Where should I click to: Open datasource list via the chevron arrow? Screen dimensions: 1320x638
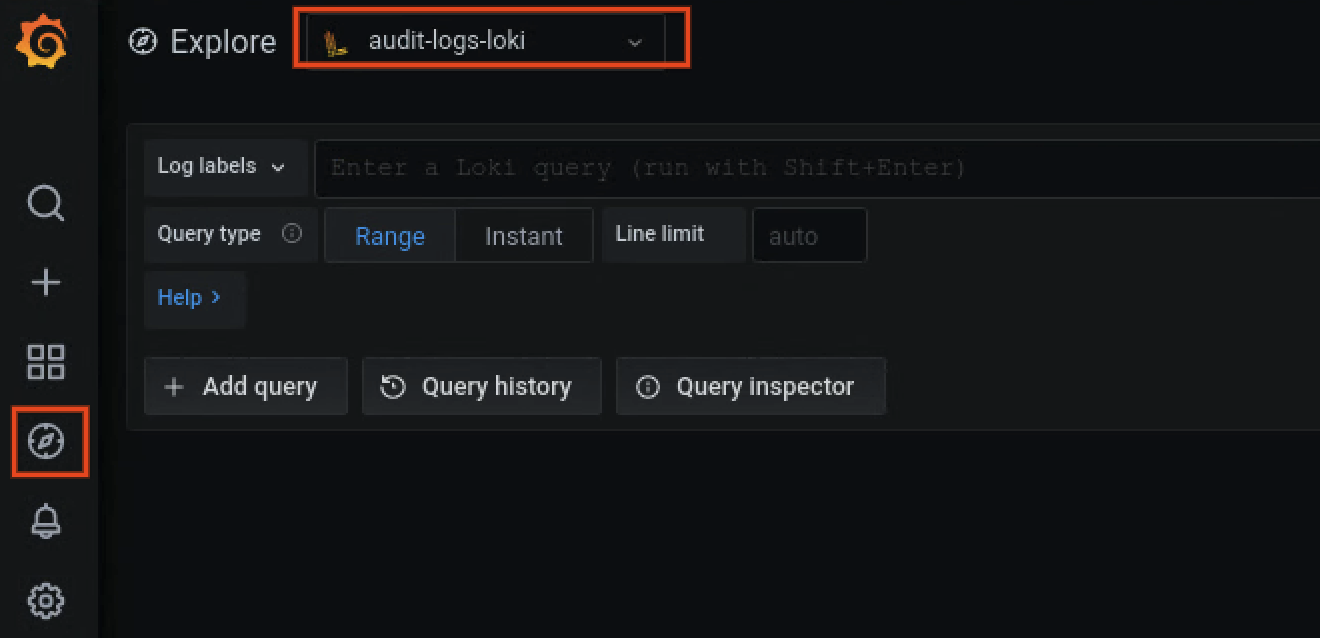point(634,43)
